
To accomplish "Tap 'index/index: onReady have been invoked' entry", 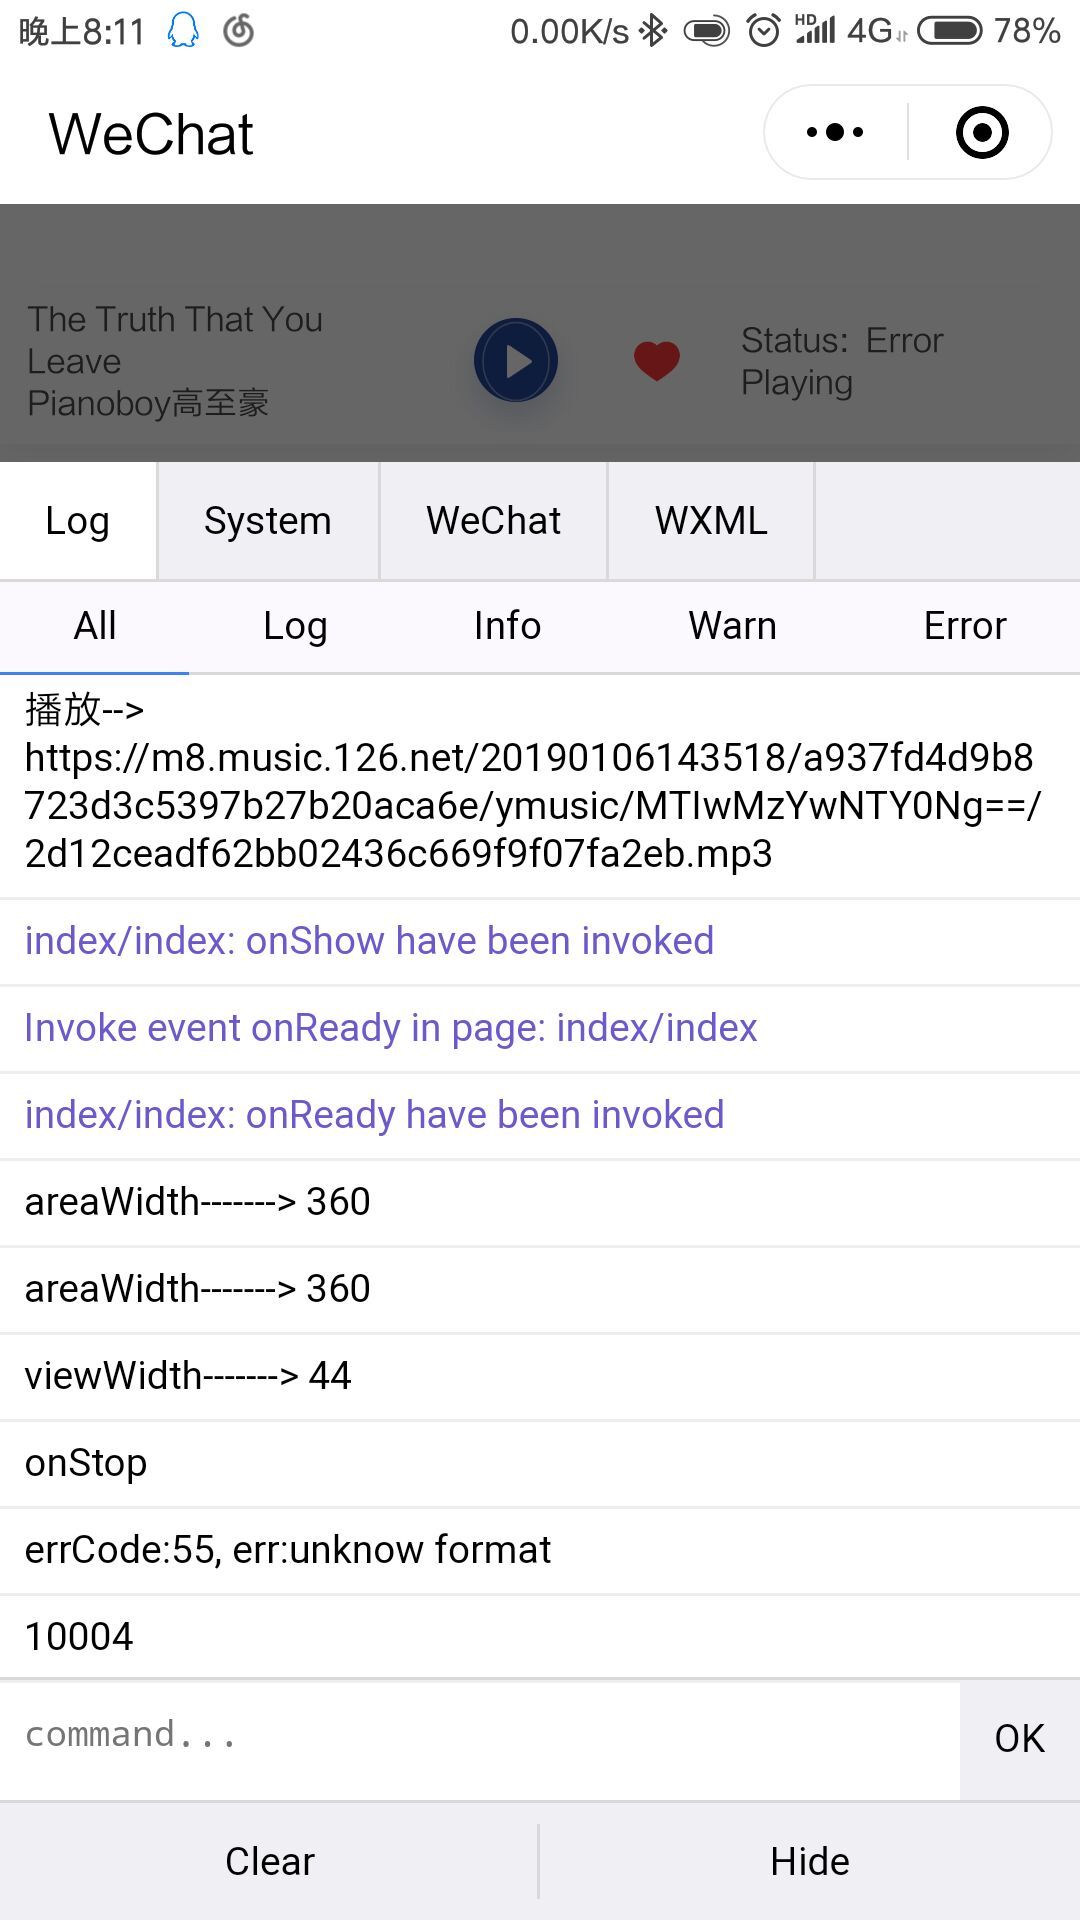I will coord(540,1116).
